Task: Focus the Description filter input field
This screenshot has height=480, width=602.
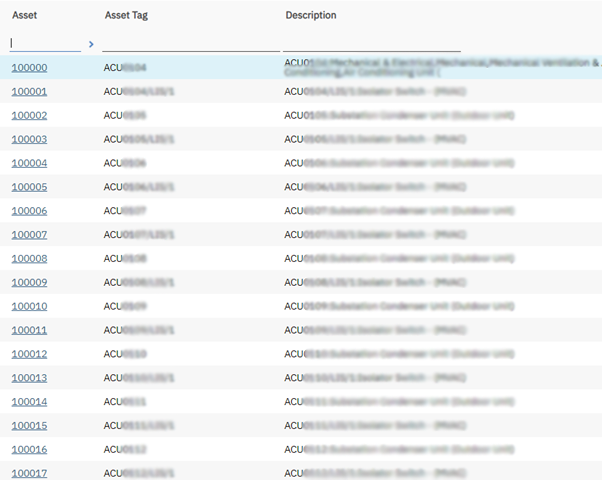Action: coord(371,43)
